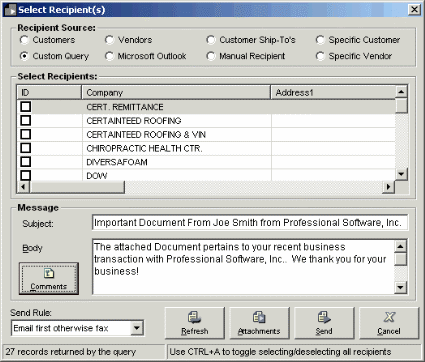Click the recipients list horizontal scrollbar thumb
This screenshot has width=425, height=362.
[x=77, y=187]
